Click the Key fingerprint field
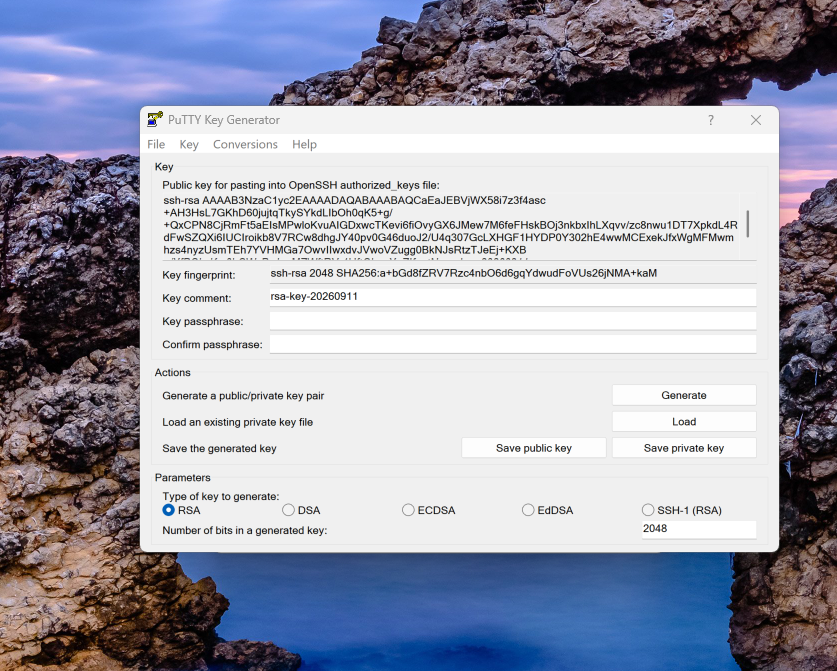Viewport: 837px width, 671px height. tap(513, 274)
